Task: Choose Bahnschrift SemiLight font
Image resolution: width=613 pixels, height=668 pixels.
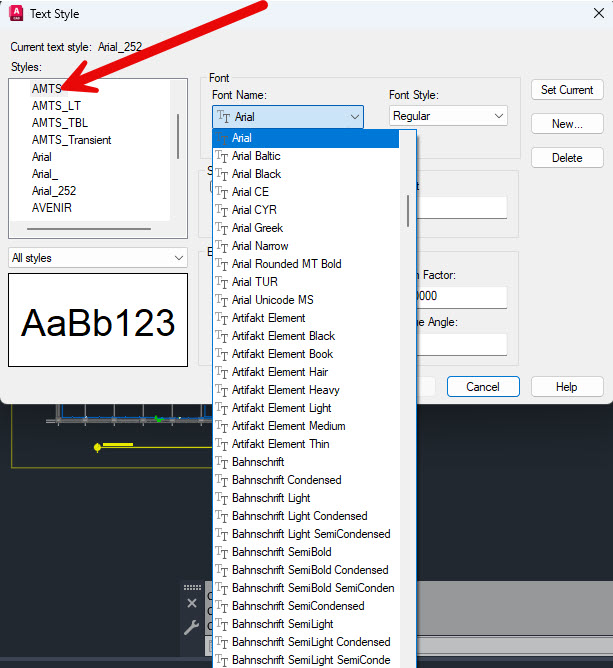Action: pos(306,624)
